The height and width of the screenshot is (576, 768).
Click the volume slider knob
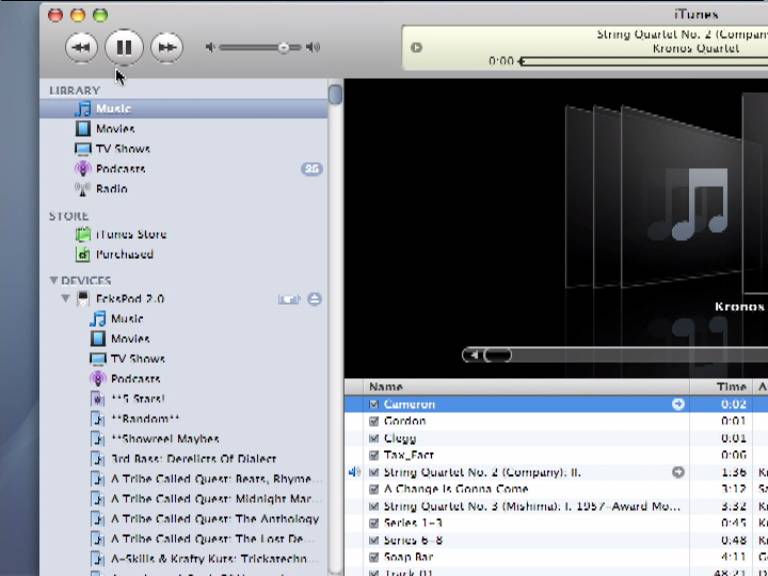pyautogui.click(x=284, y=48)
